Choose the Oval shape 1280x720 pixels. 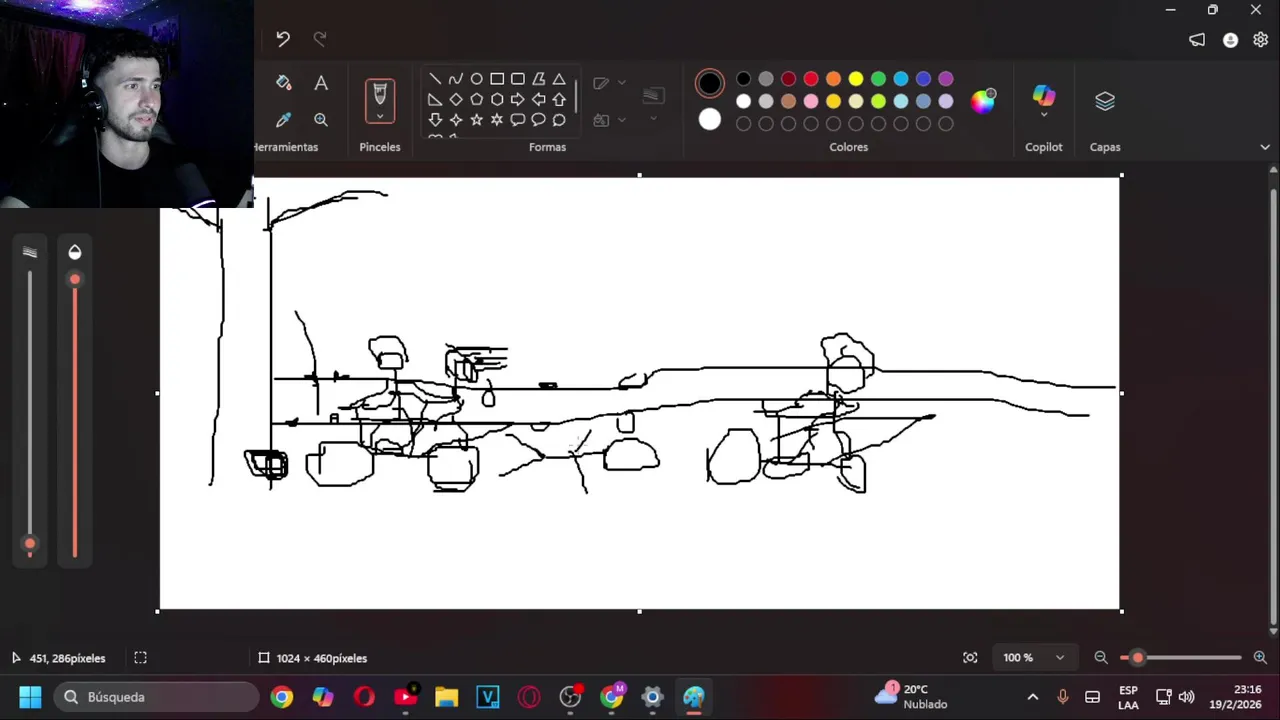click(x=477, y=79)
